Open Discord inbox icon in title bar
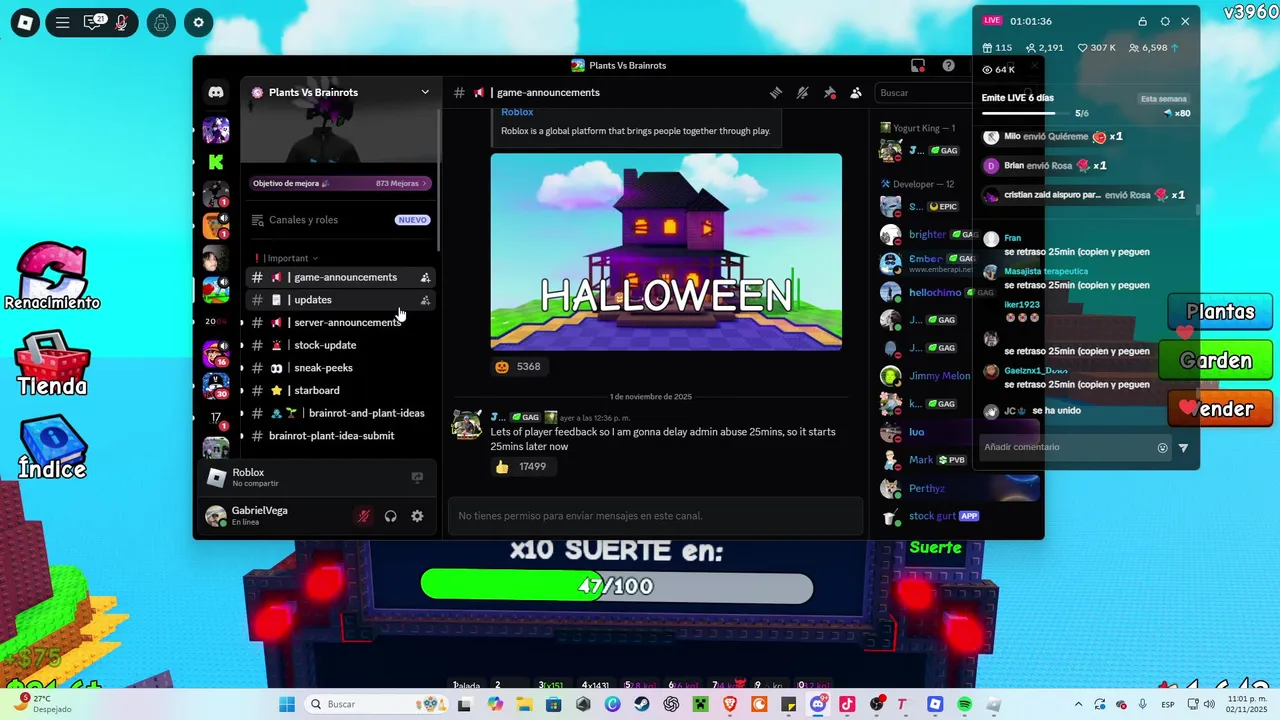1280x720 pixels. (918, 65)
